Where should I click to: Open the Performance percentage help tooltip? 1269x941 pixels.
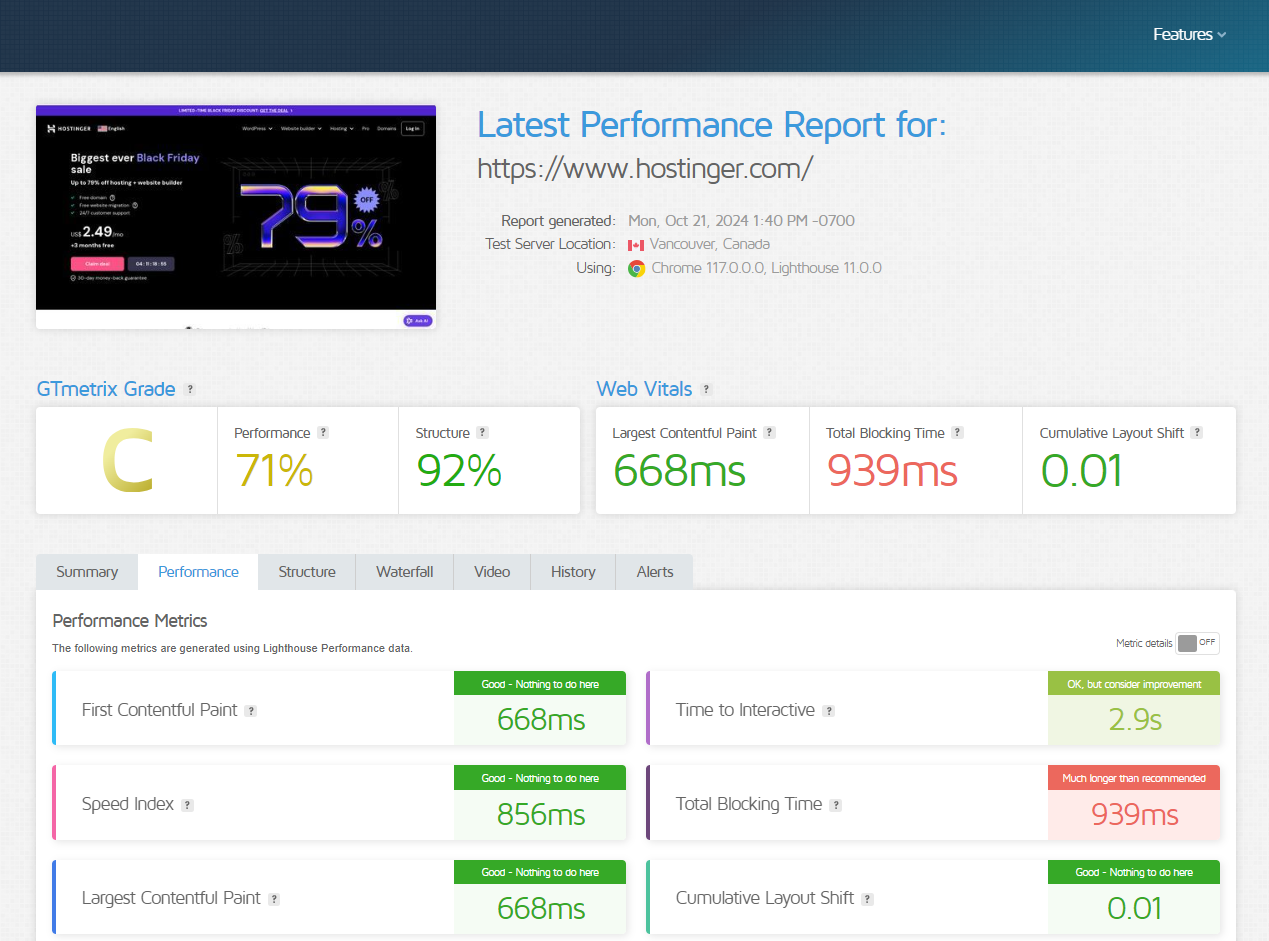322,432
